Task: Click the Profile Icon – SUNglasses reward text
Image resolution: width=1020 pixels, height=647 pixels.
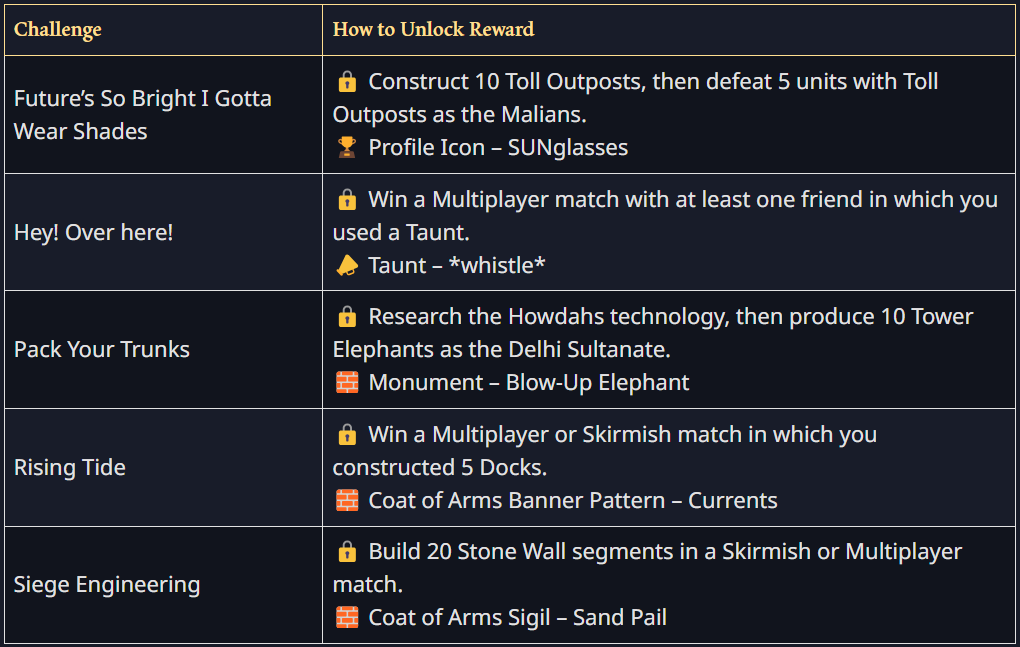Action: click(x=498, y=148)
